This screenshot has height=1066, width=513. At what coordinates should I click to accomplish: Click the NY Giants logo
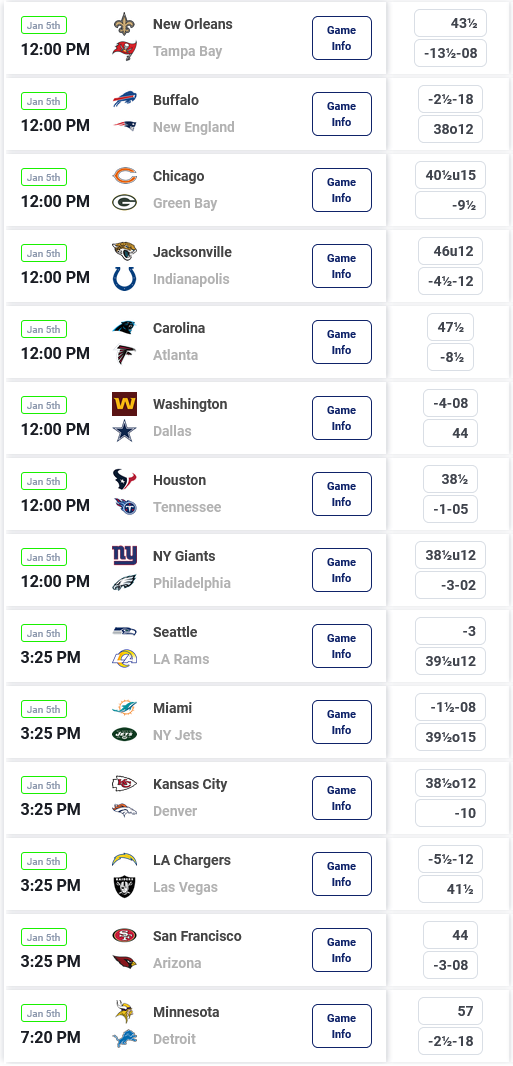click(x=124, y=556)
